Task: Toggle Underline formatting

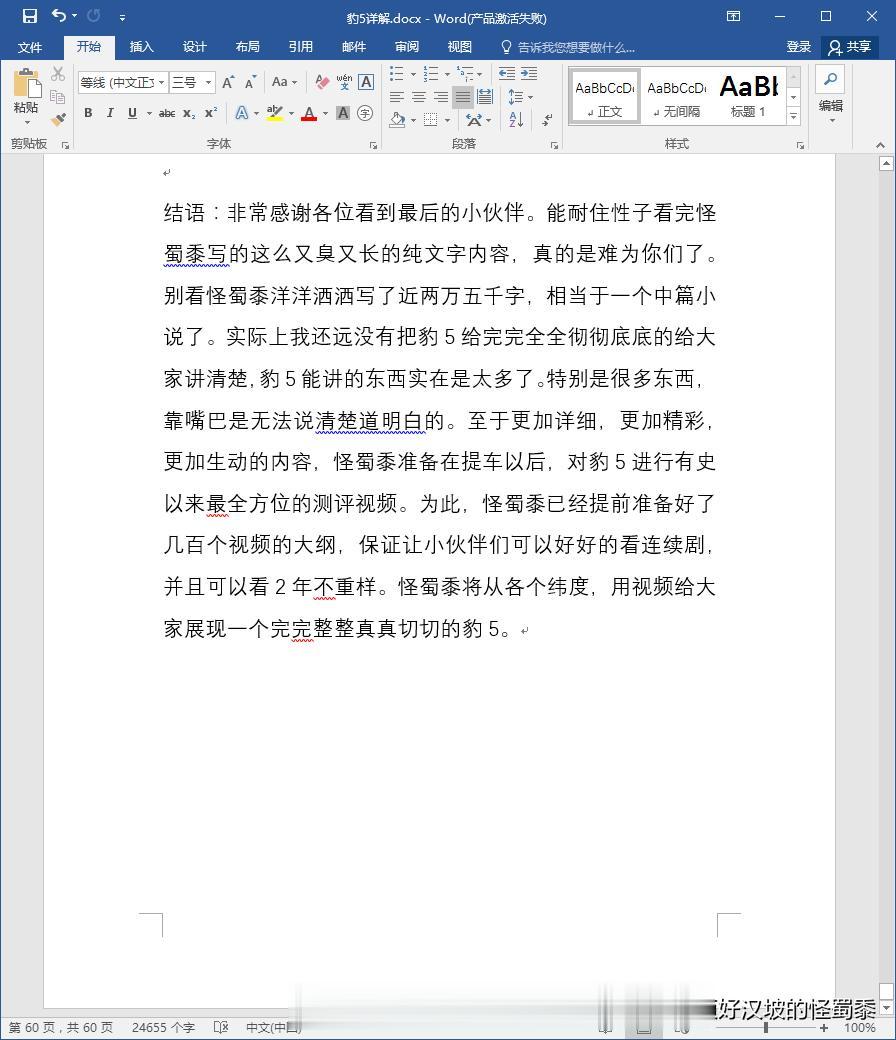Action: click(132, 113)
